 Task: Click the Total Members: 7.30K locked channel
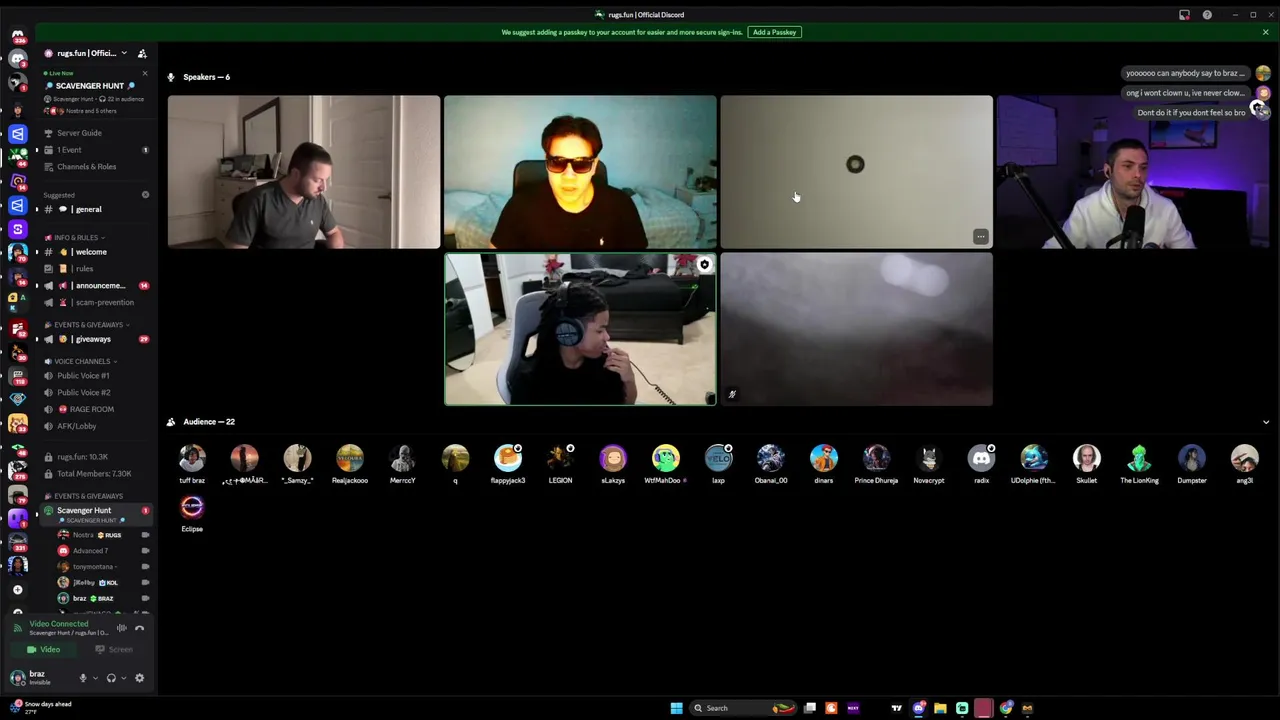point(94,473)
